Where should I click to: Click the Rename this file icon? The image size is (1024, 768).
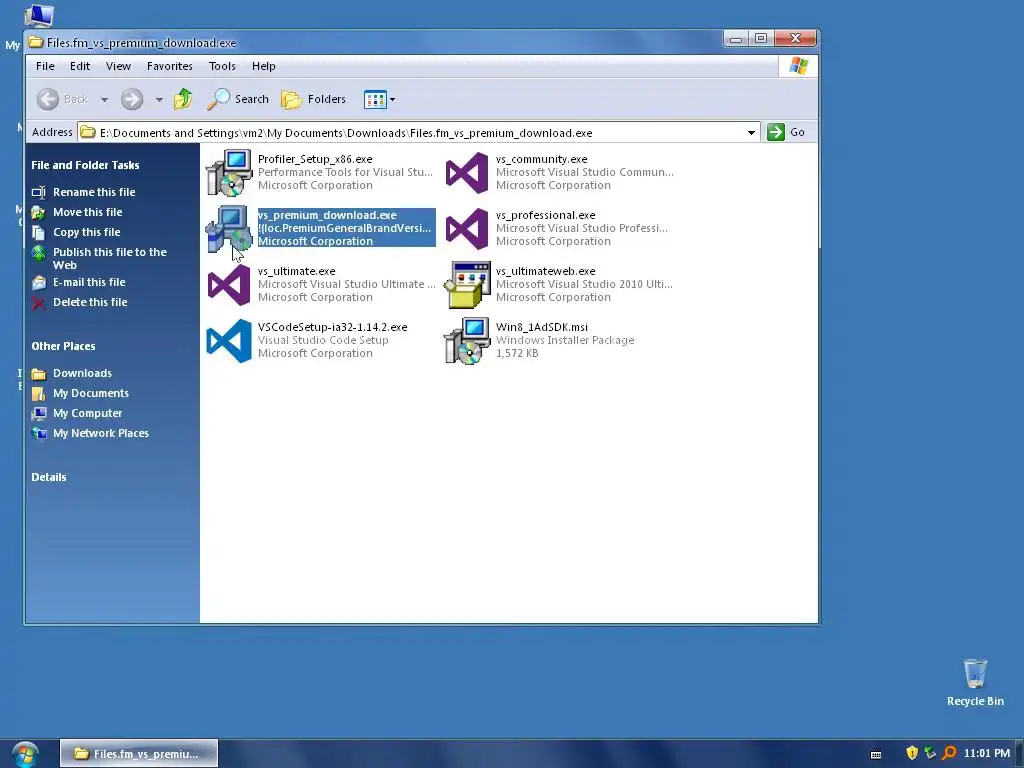pyautogui.click(x=39, y=192)
